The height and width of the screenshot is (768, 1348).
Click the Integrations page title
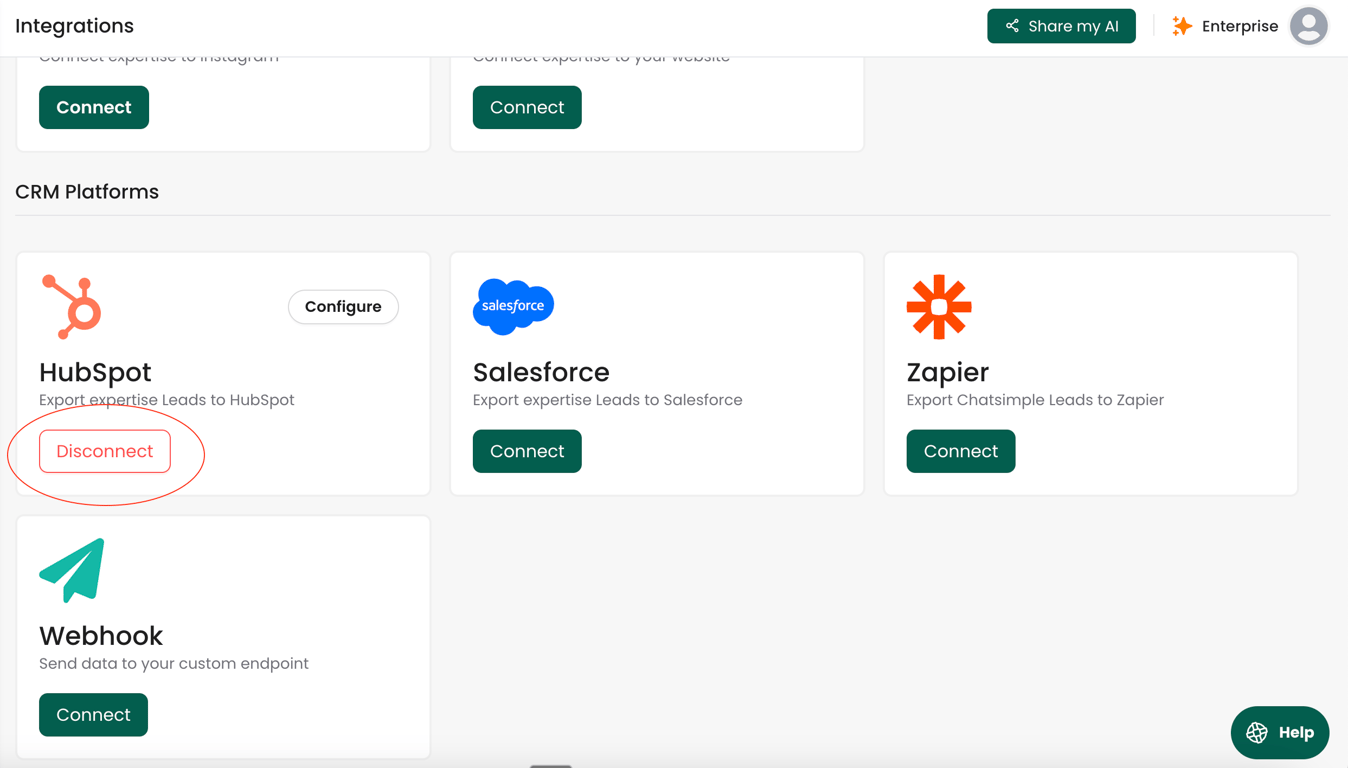pos(74,26)
